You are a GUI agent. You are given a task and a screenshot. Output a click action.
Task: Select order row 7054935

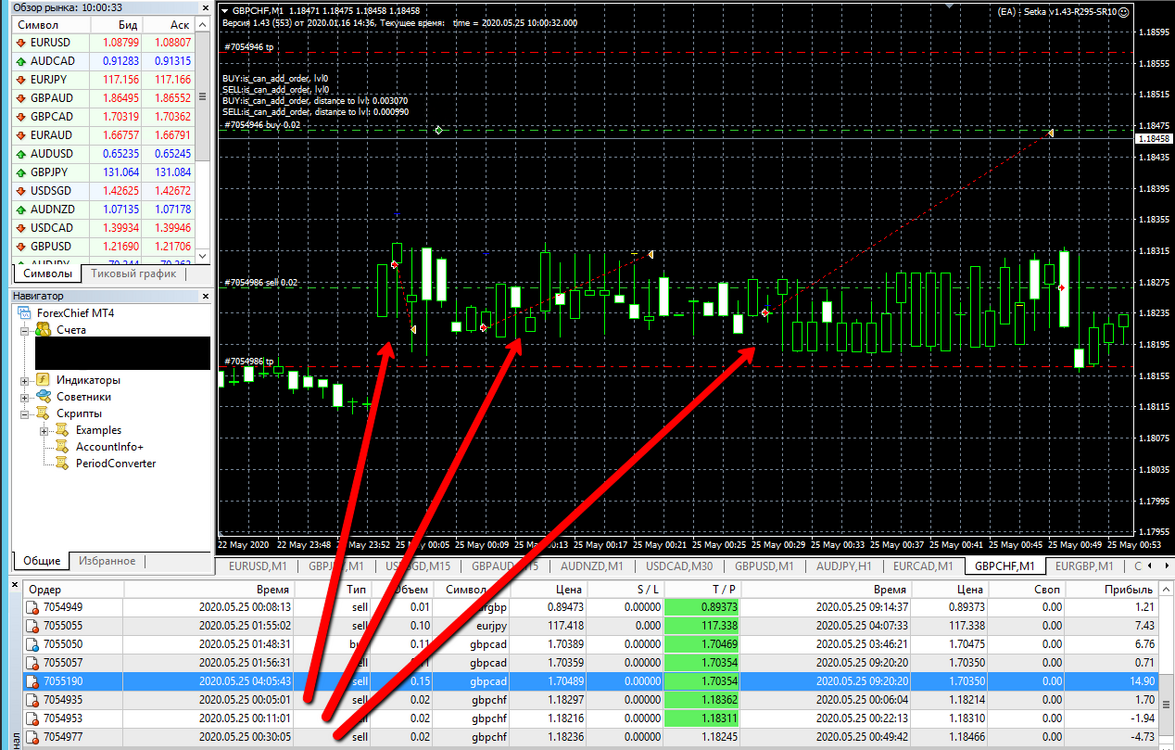click(x=590, y=700)
